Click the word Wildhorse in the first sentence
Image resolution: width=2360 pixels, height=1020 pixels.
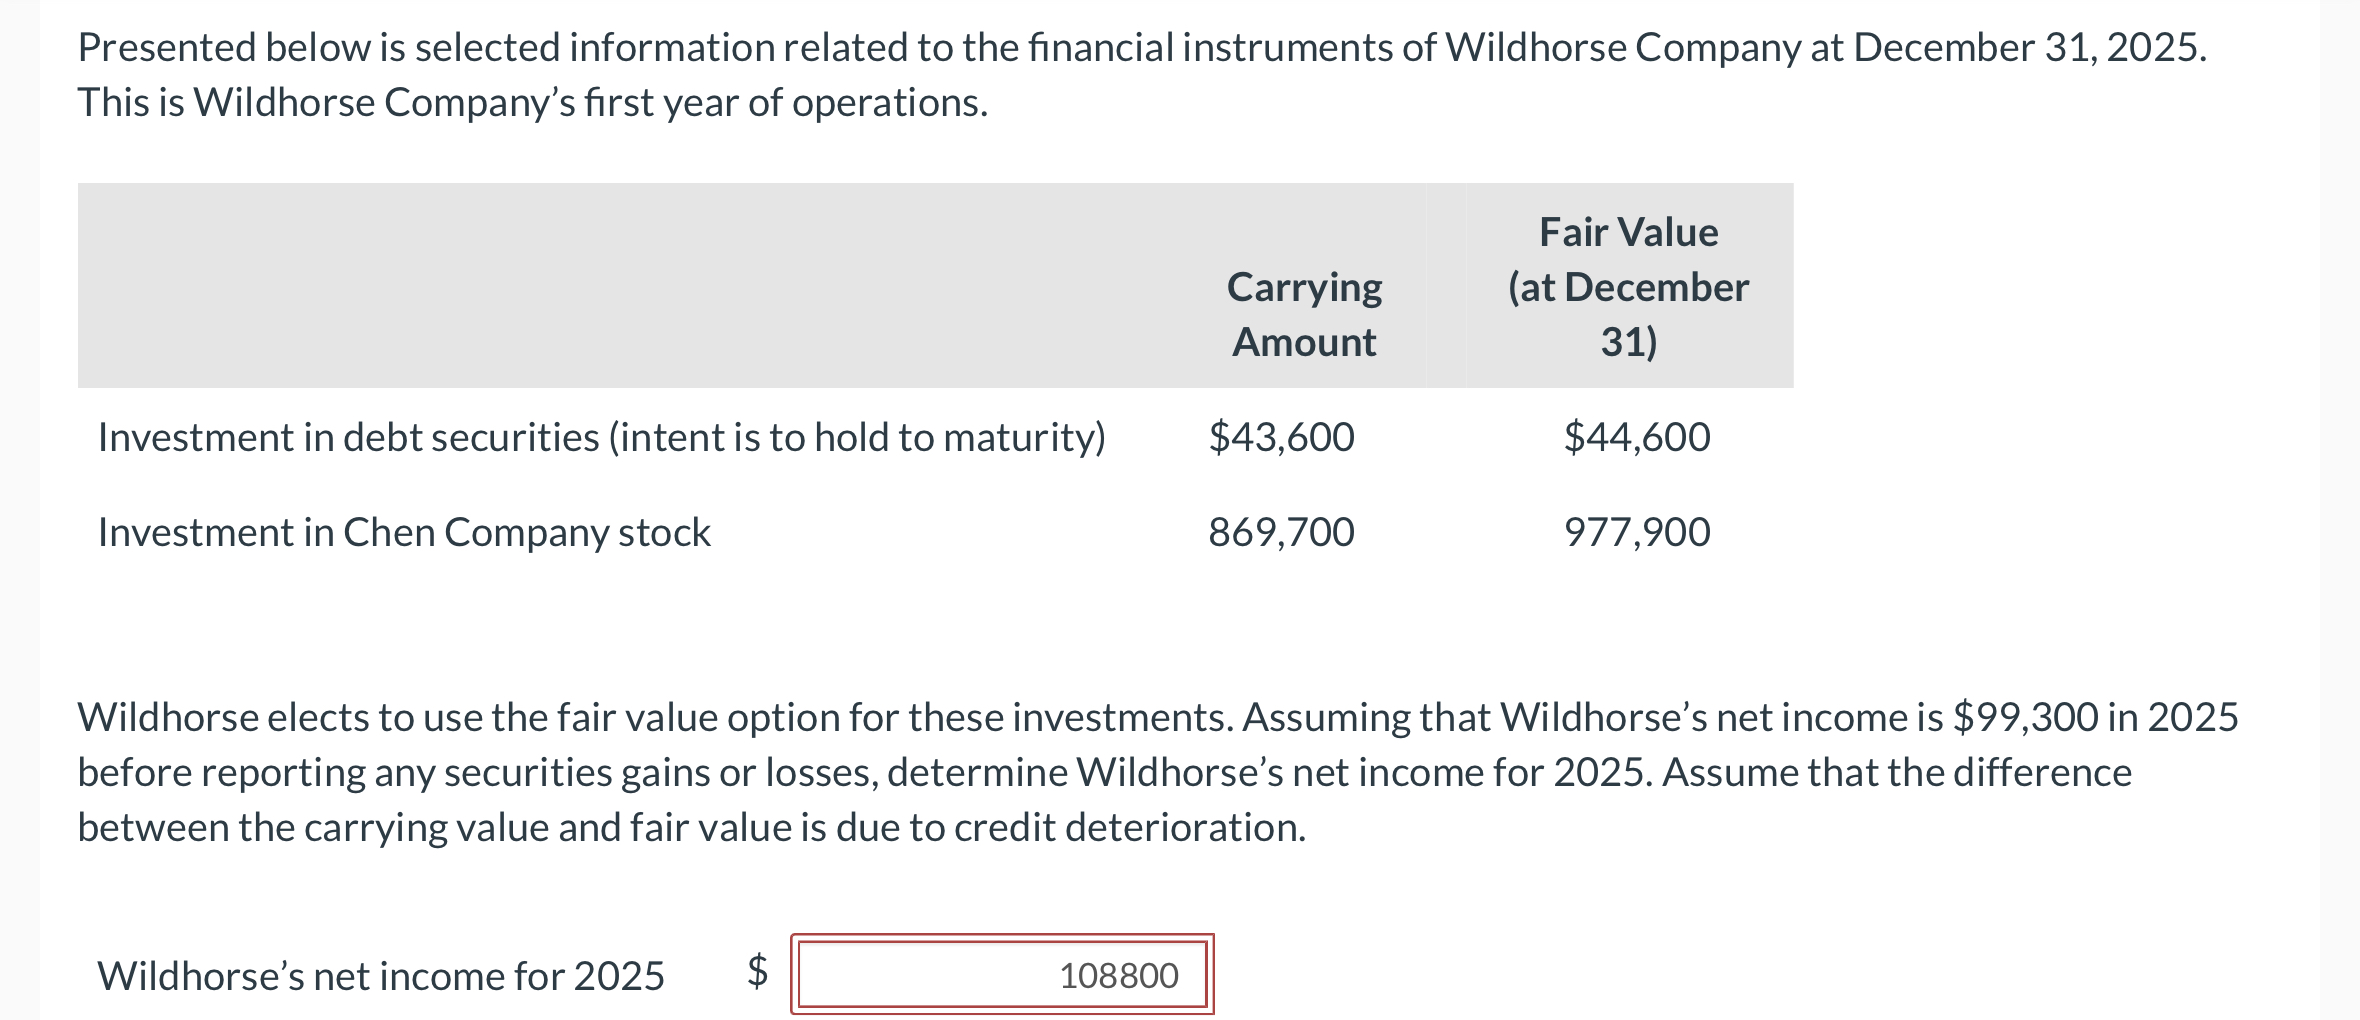point(1536,47)
